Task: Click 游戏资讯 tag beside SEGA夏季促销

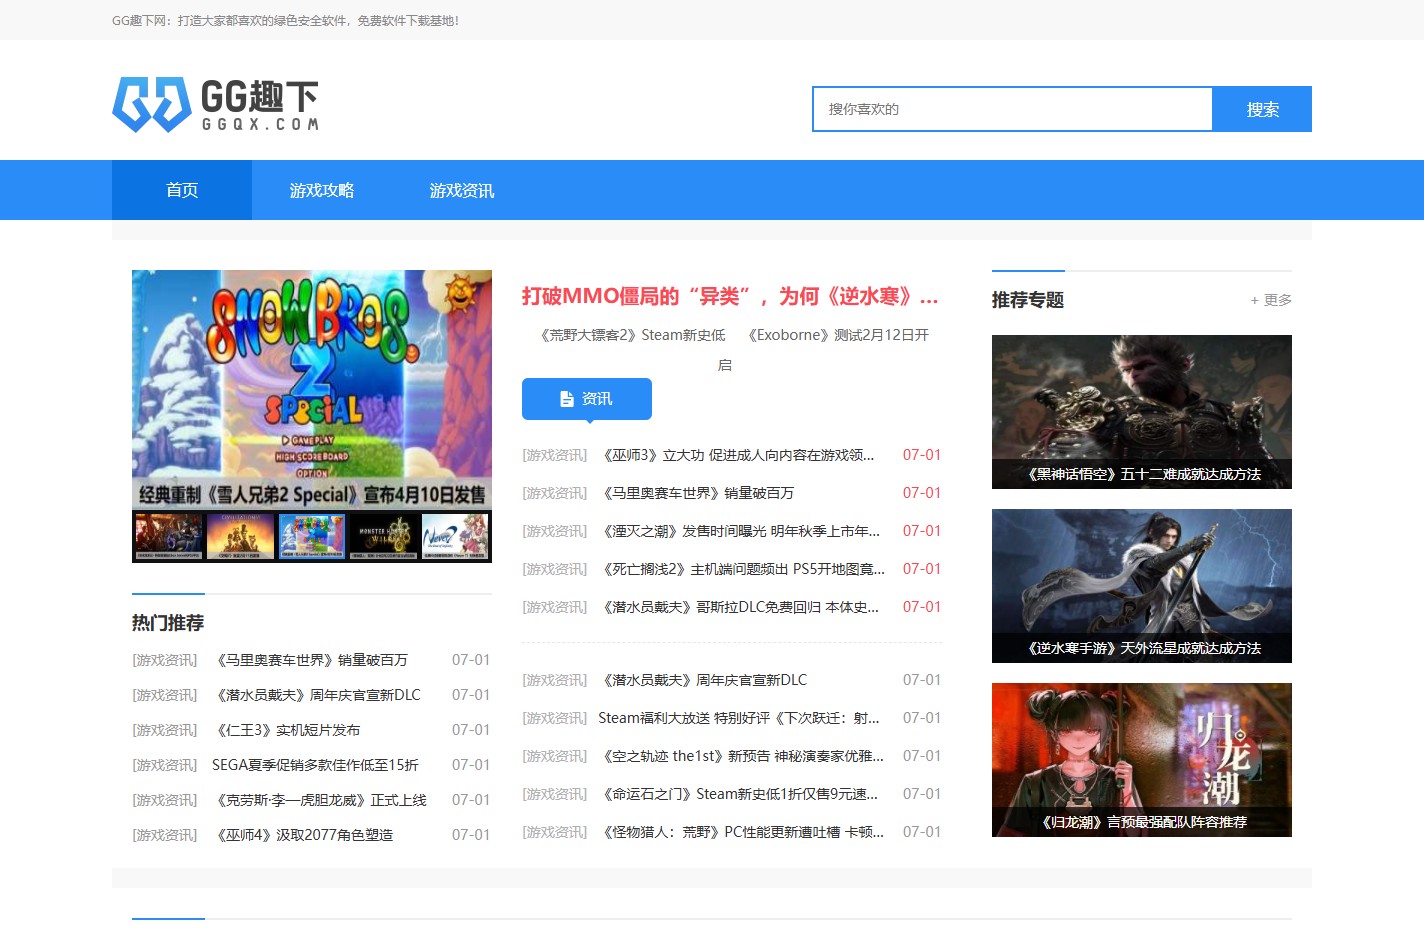Action: 165,765
